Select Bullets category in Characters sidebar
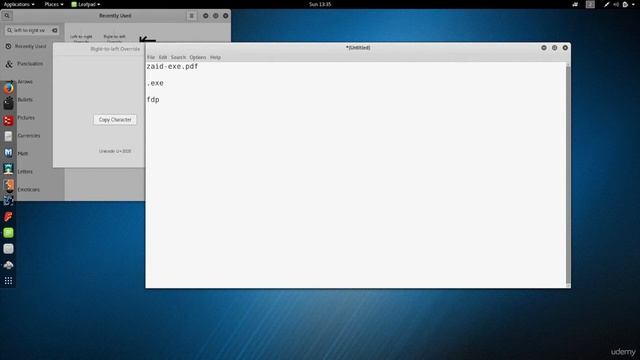Viewport: 640px width, 360px height. tap(25, 100)
